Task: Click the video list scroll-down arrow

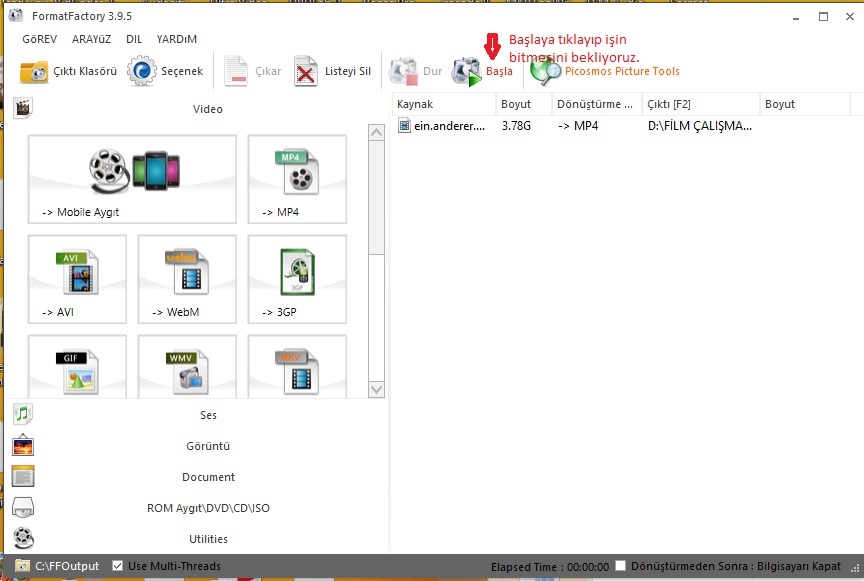Action: (376, 389)
